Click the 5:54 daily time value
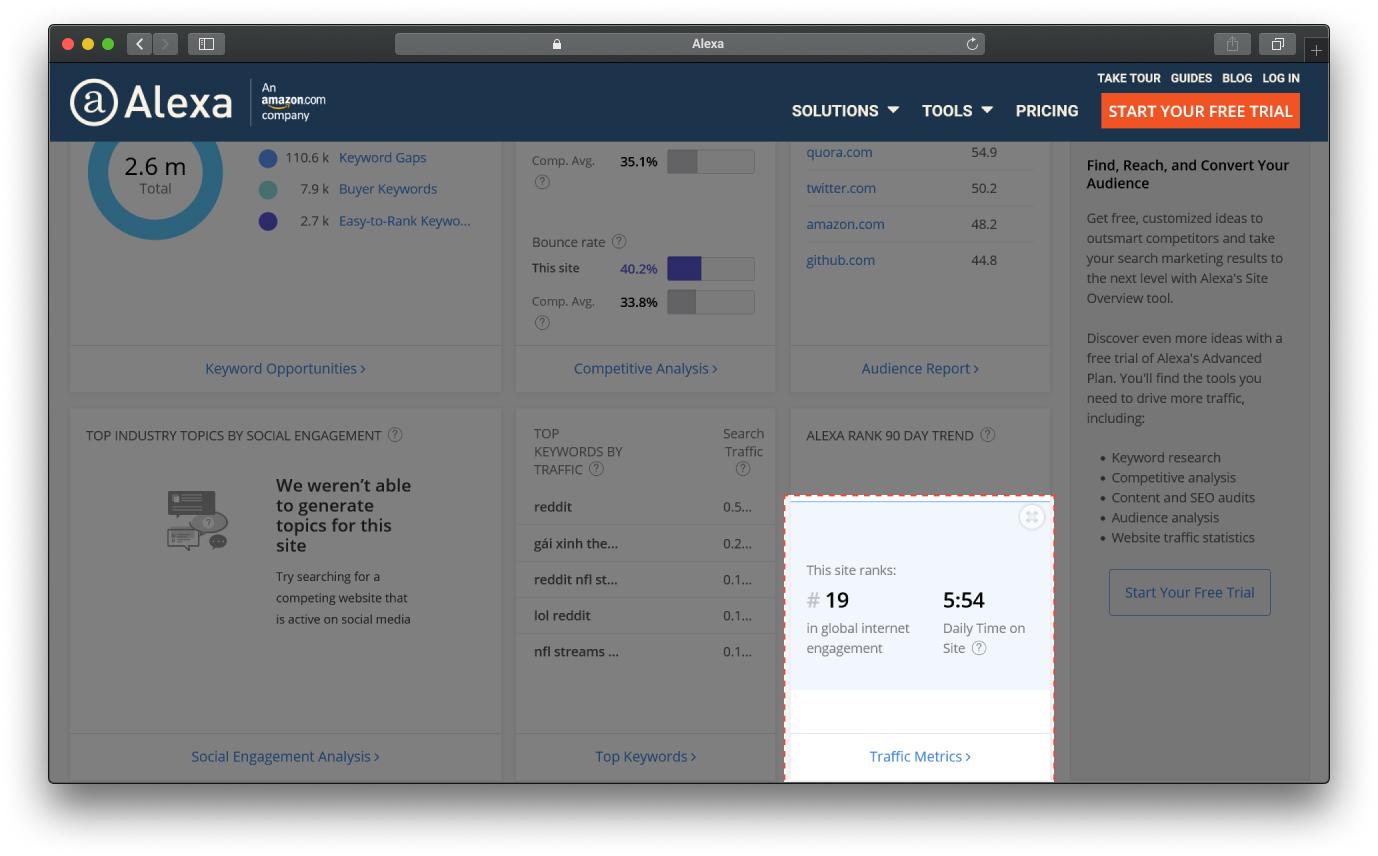This screenshot has width=1378, height=856. coord(964,600)
